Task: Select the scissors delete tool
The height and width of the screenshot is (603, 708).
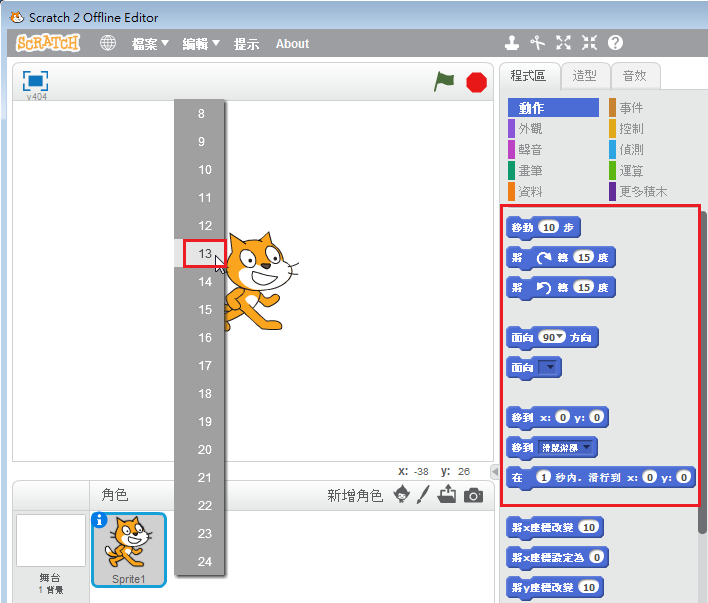Action: click(538, 43)
